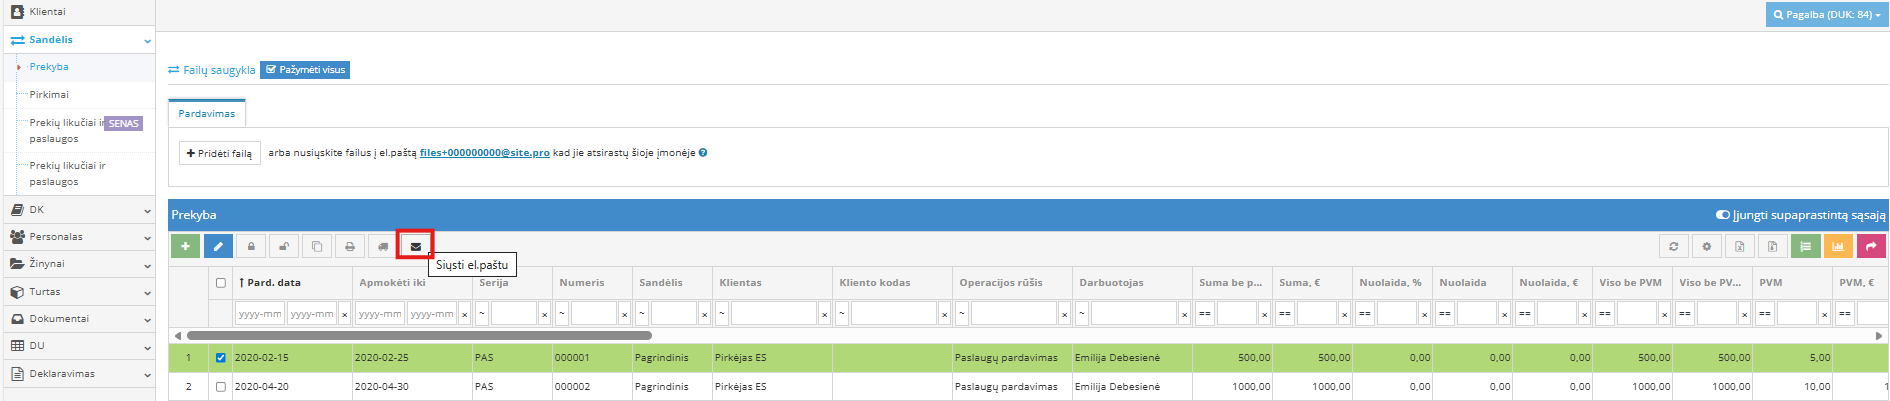Open the orange bar chart report icon

(1838, 246)
